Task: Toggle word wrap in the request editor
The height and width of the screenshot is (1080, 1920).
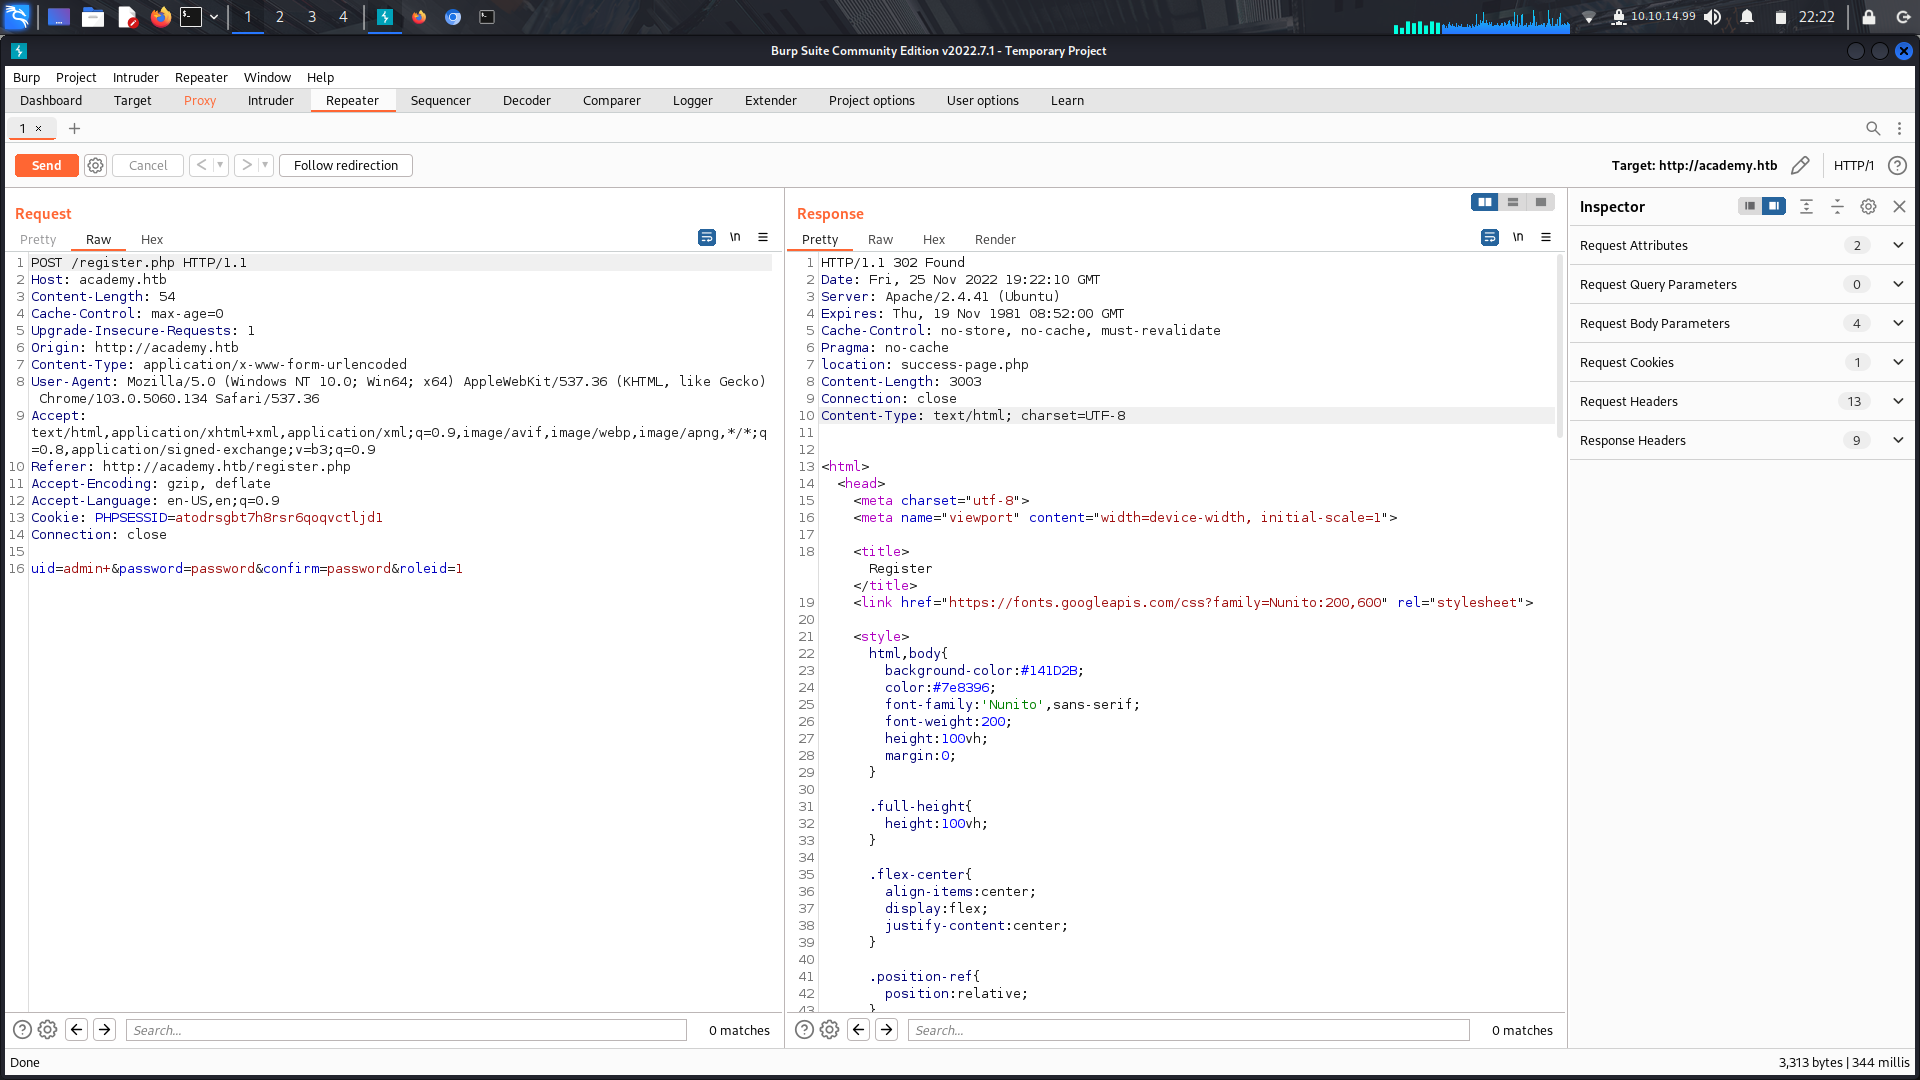Action: (x=707, y=237)
